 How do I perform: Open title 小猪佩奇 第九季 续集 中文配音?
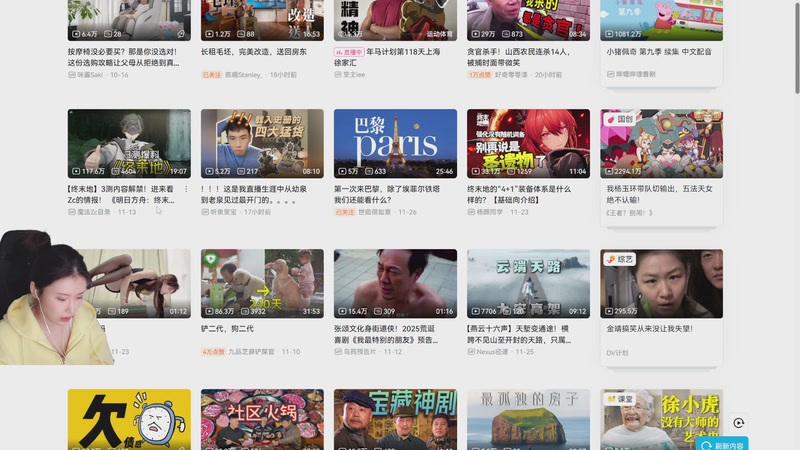(659, 52)
